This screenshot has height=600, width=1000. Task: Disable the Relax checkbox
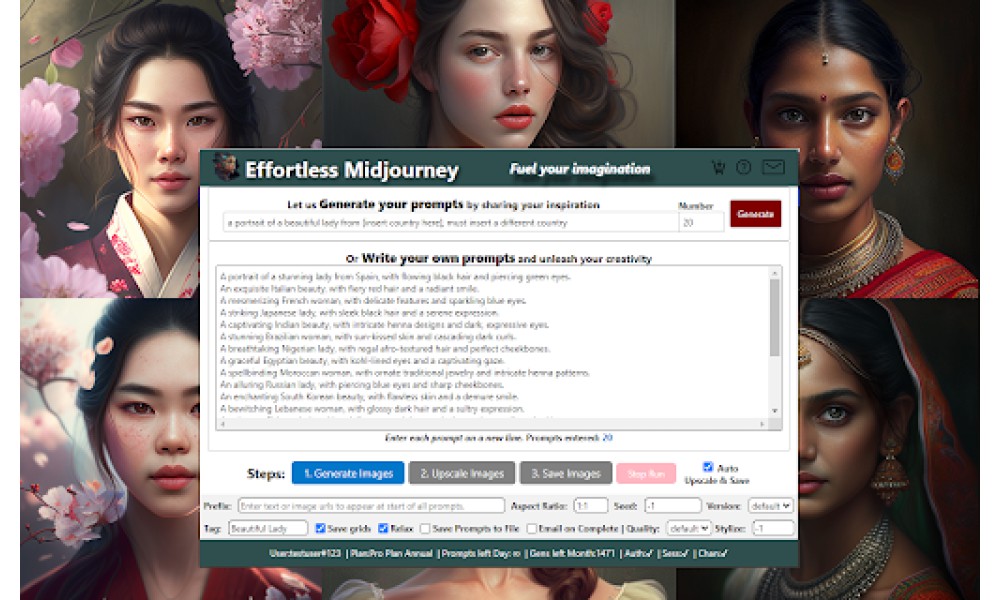click(x=383, y=529)
